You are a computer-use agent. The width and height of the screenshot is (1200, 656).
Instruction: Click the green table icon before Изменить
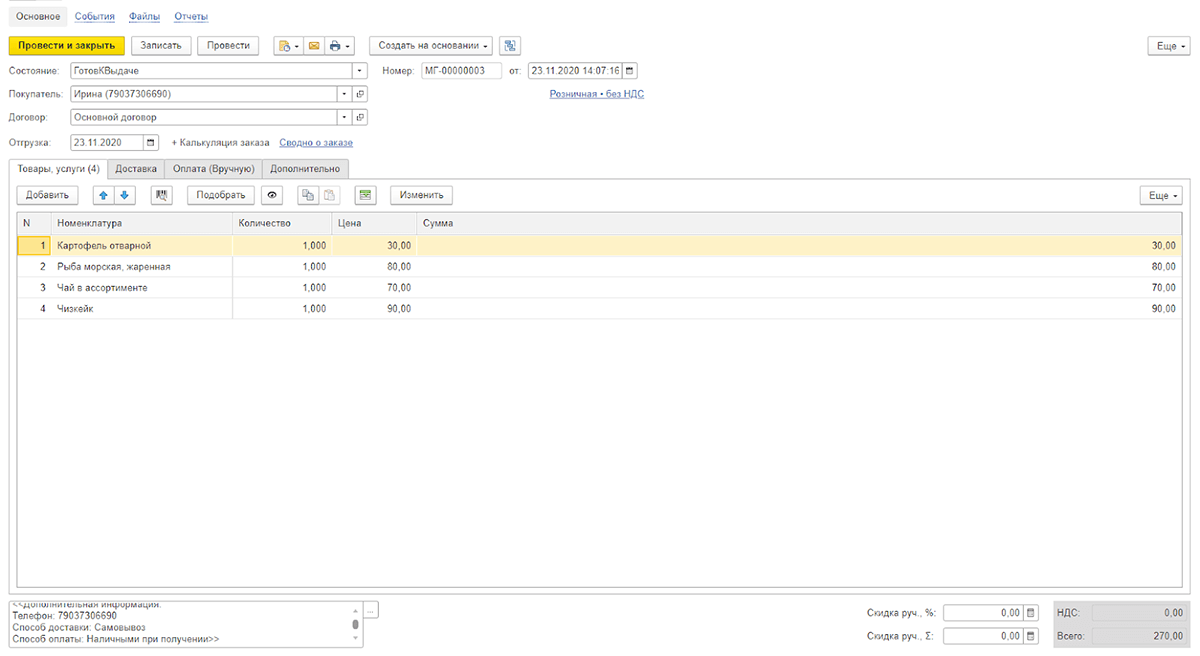366,196
